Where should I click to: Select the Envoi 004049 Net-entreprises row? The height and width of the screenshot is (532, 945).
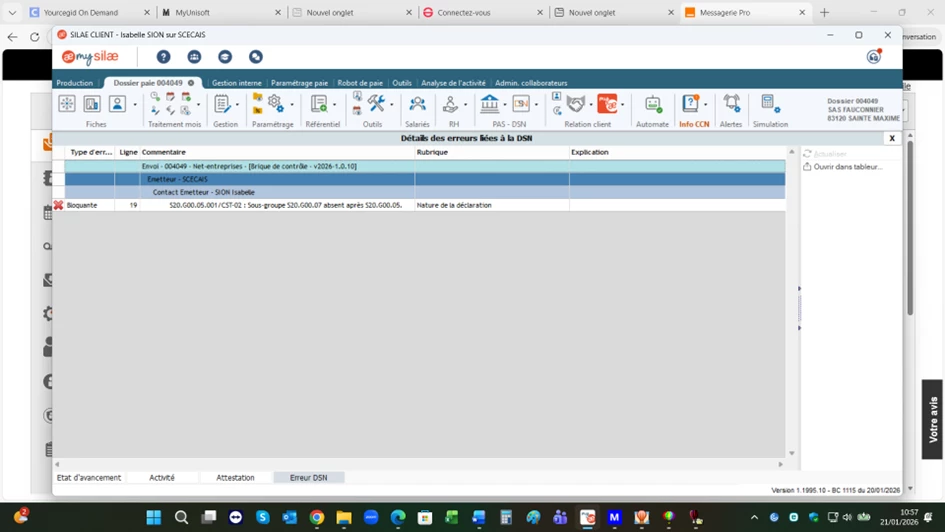click(x=425, y=166)
